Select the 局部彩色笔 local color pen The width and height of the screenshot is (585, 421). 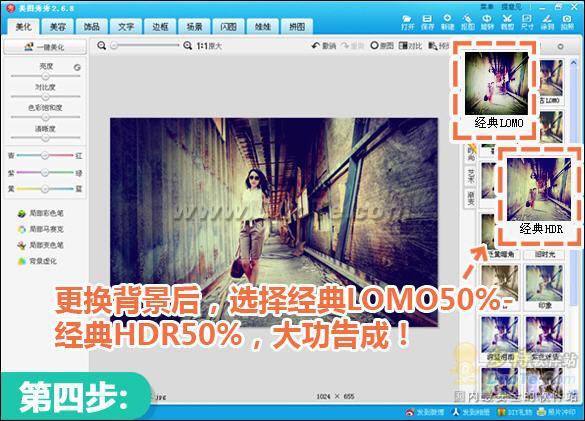pyautogui.click(x=41, y=213)
